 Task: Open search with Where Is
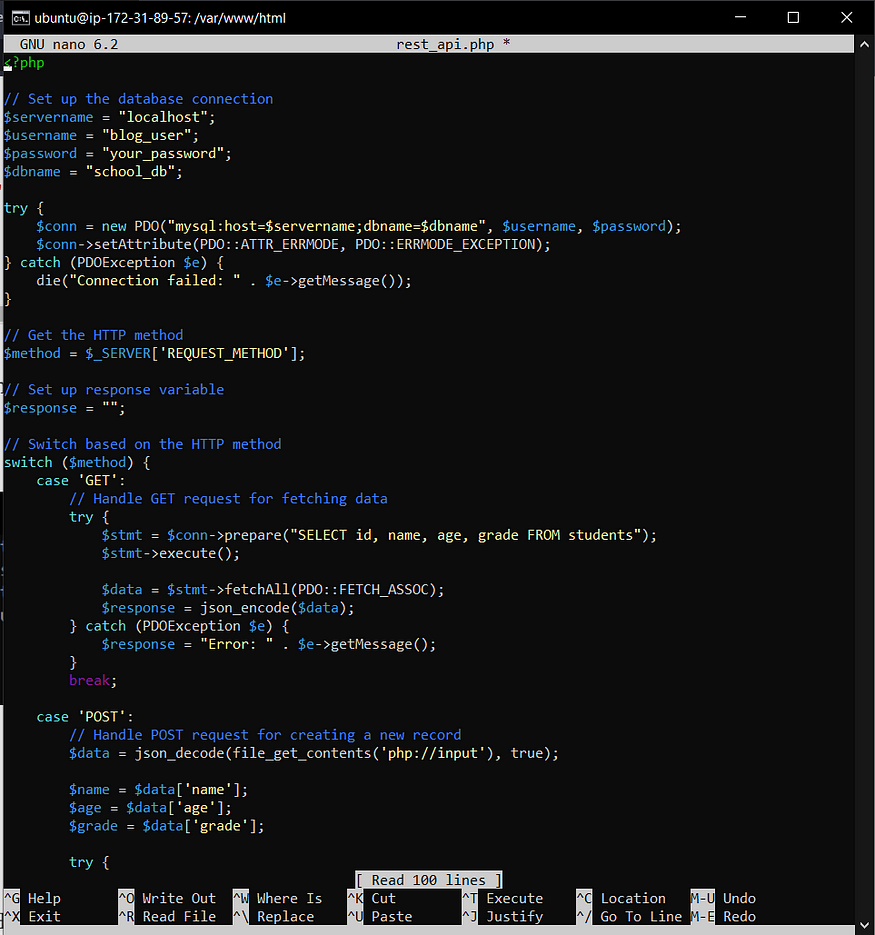[x=290, y=898]
